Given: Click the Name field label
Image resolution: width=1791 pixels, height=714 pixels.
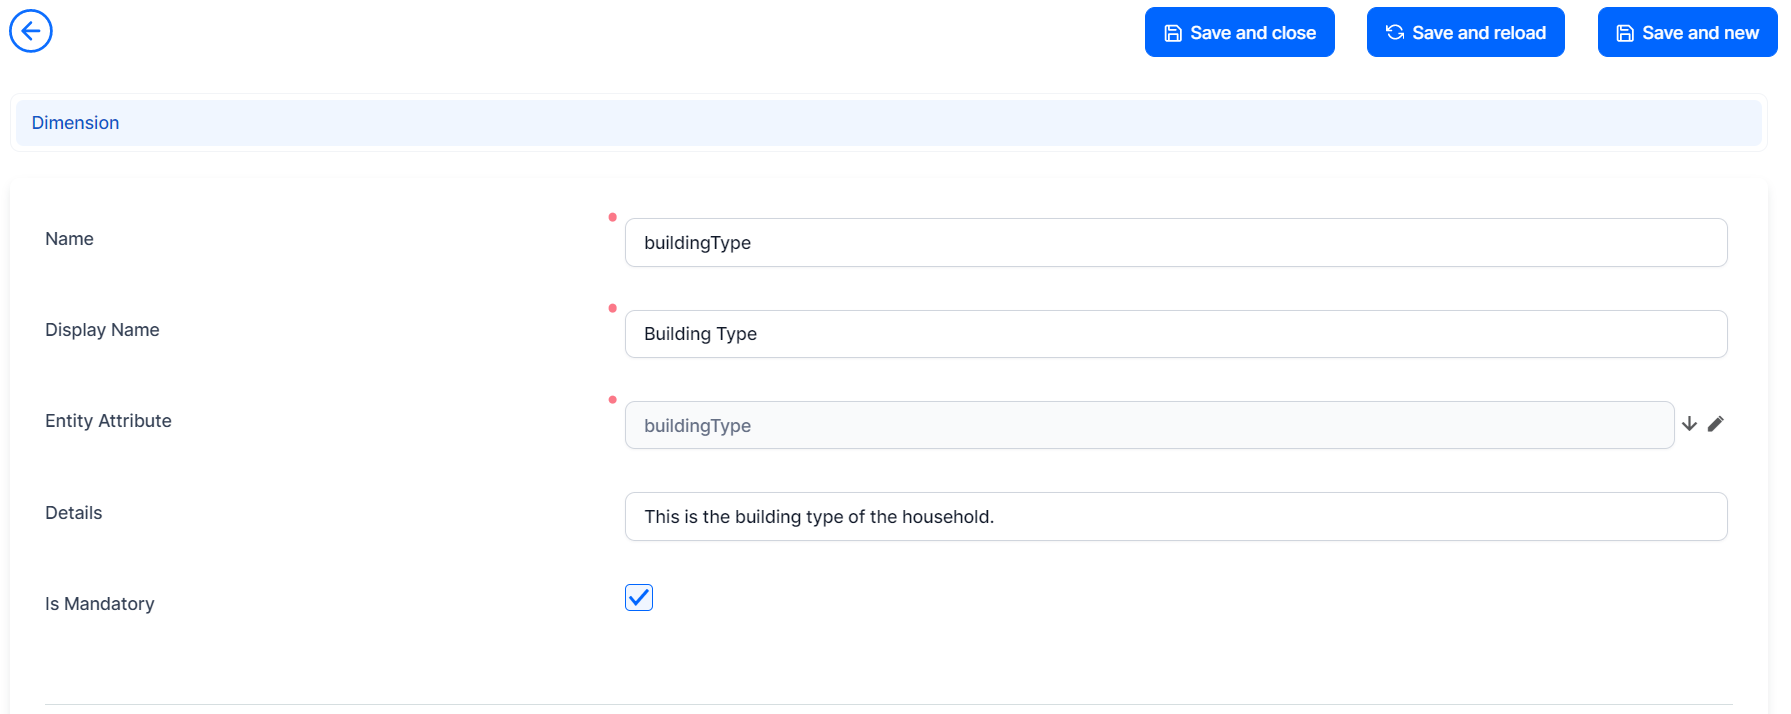Looking at the screenshot, I should (69, 239).
